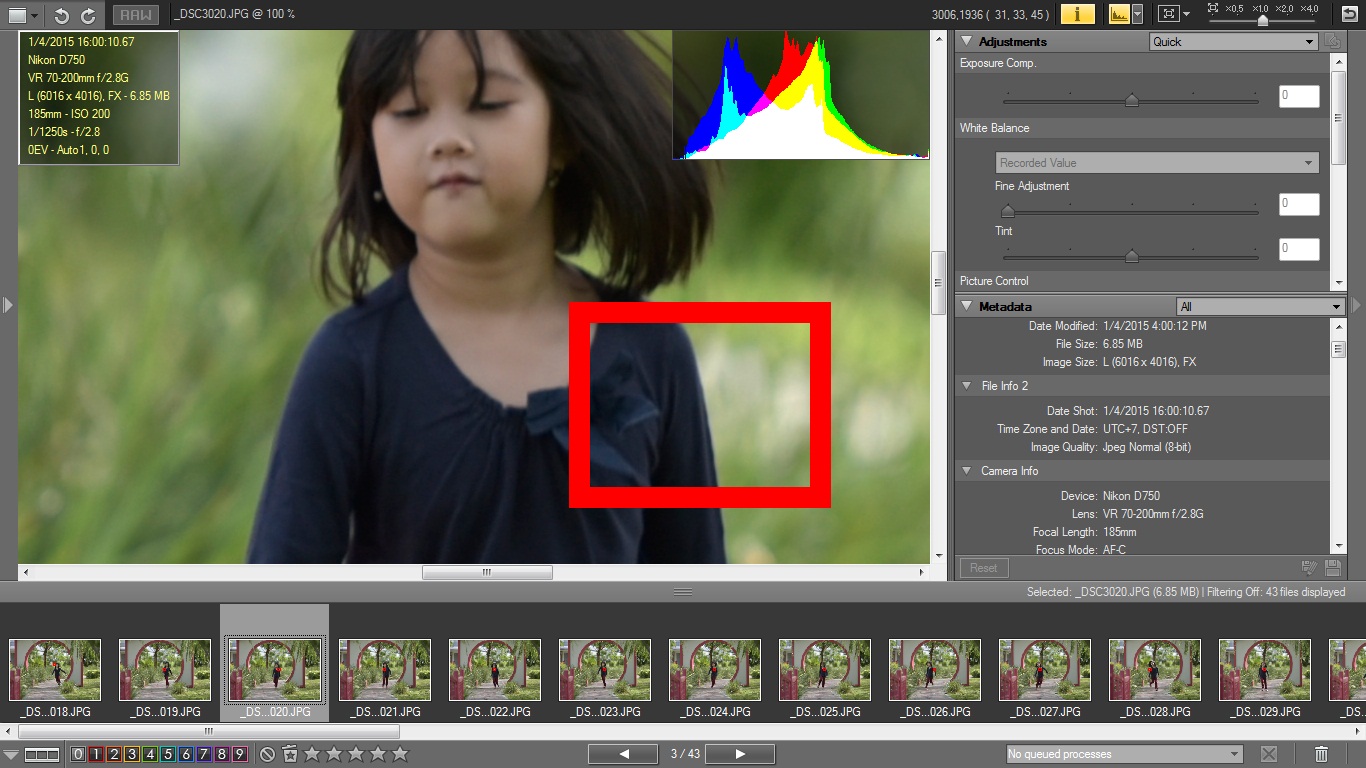1366x768 pixels.
Task: Click the RAW display button
Action: [136, 15]
